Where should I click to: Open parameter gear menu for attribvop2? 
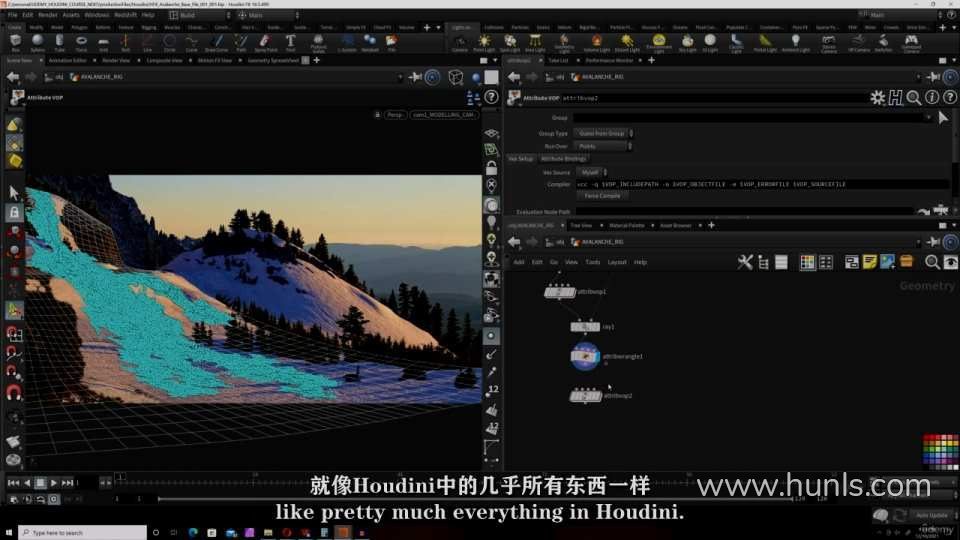point(877,97)
